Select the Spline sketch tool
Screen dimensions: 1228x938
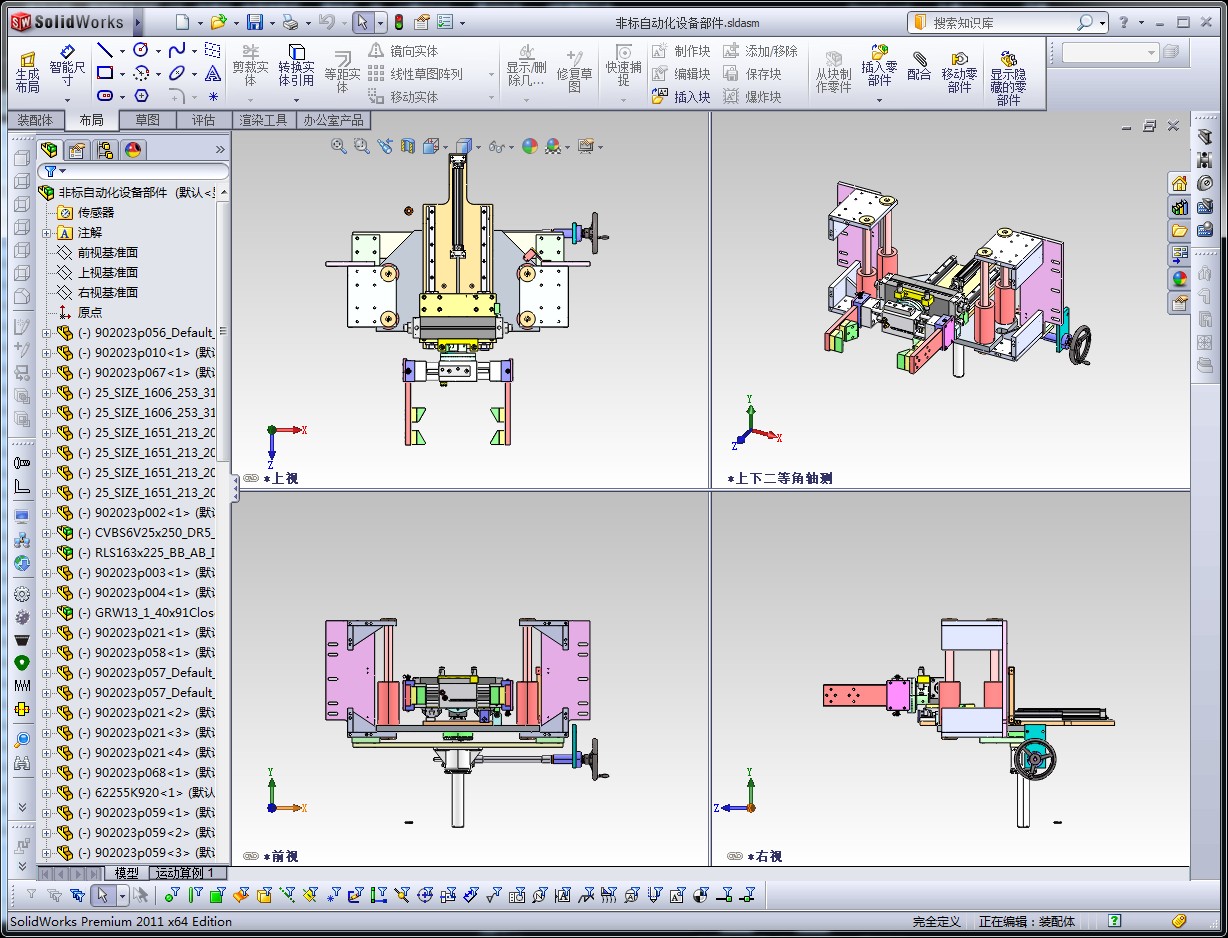click(176, 50)
